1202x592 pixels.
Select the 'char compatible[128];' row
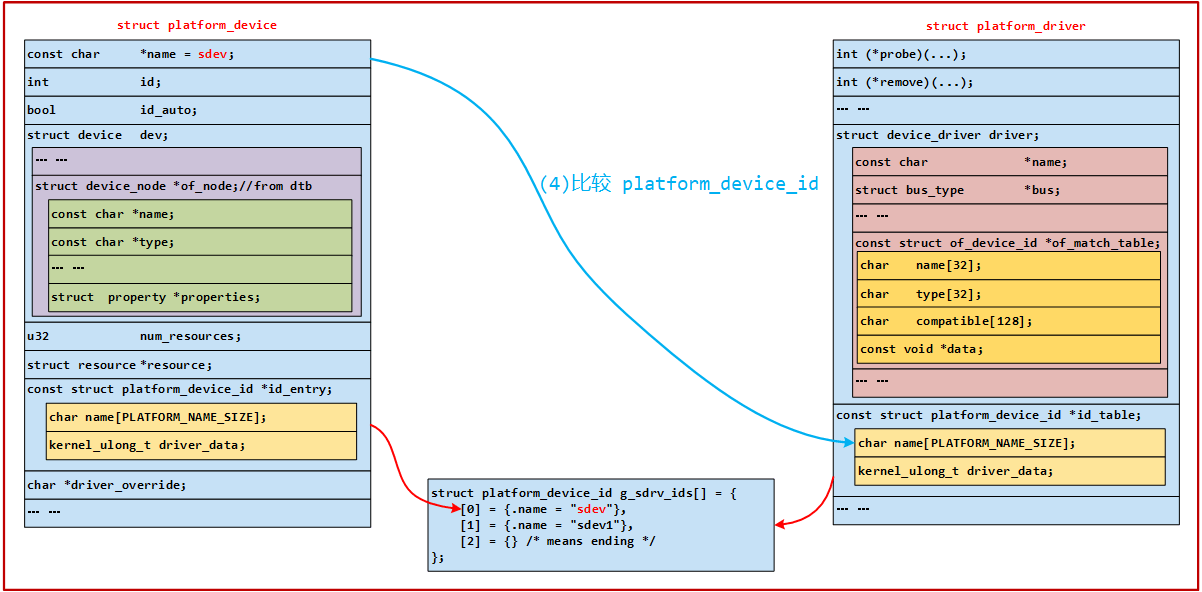point(1009,321)
